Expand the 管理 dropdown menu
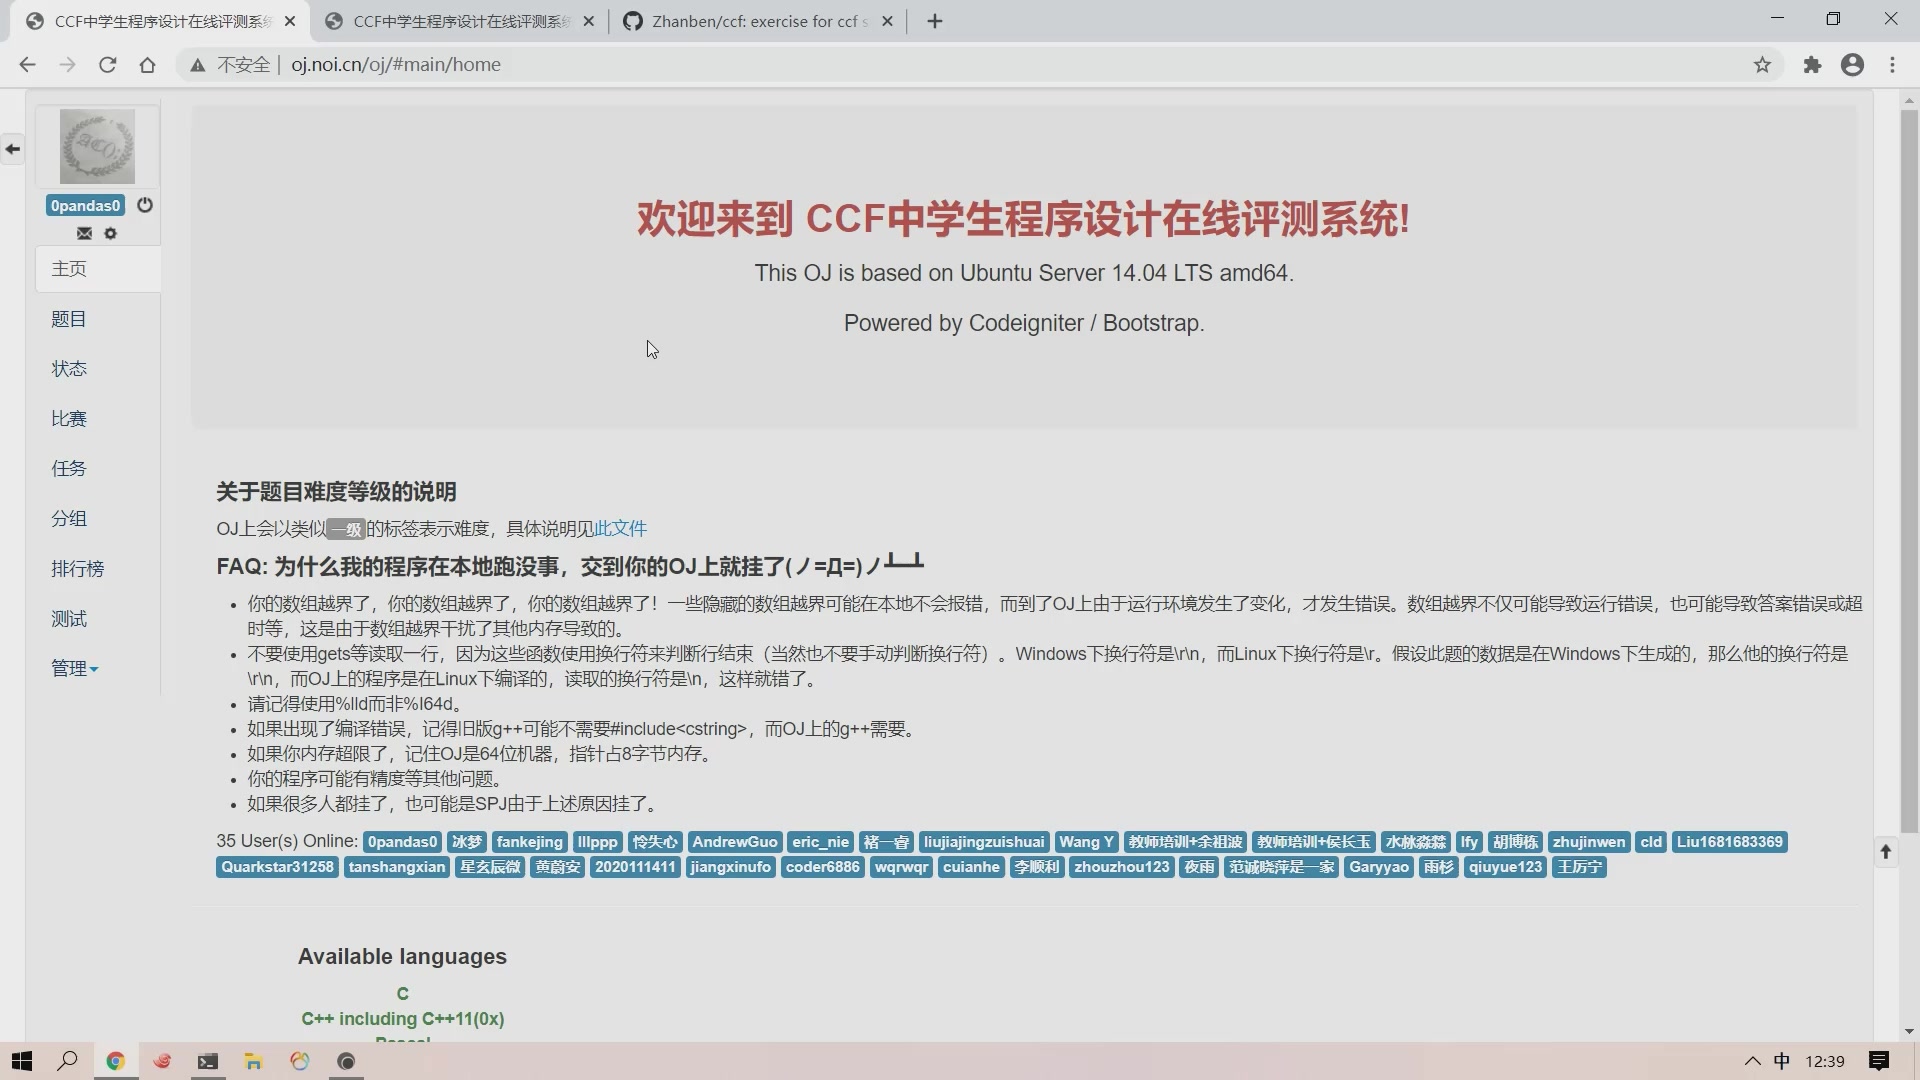This screenshot has width=1920, height=1080. tap(75, 669)
